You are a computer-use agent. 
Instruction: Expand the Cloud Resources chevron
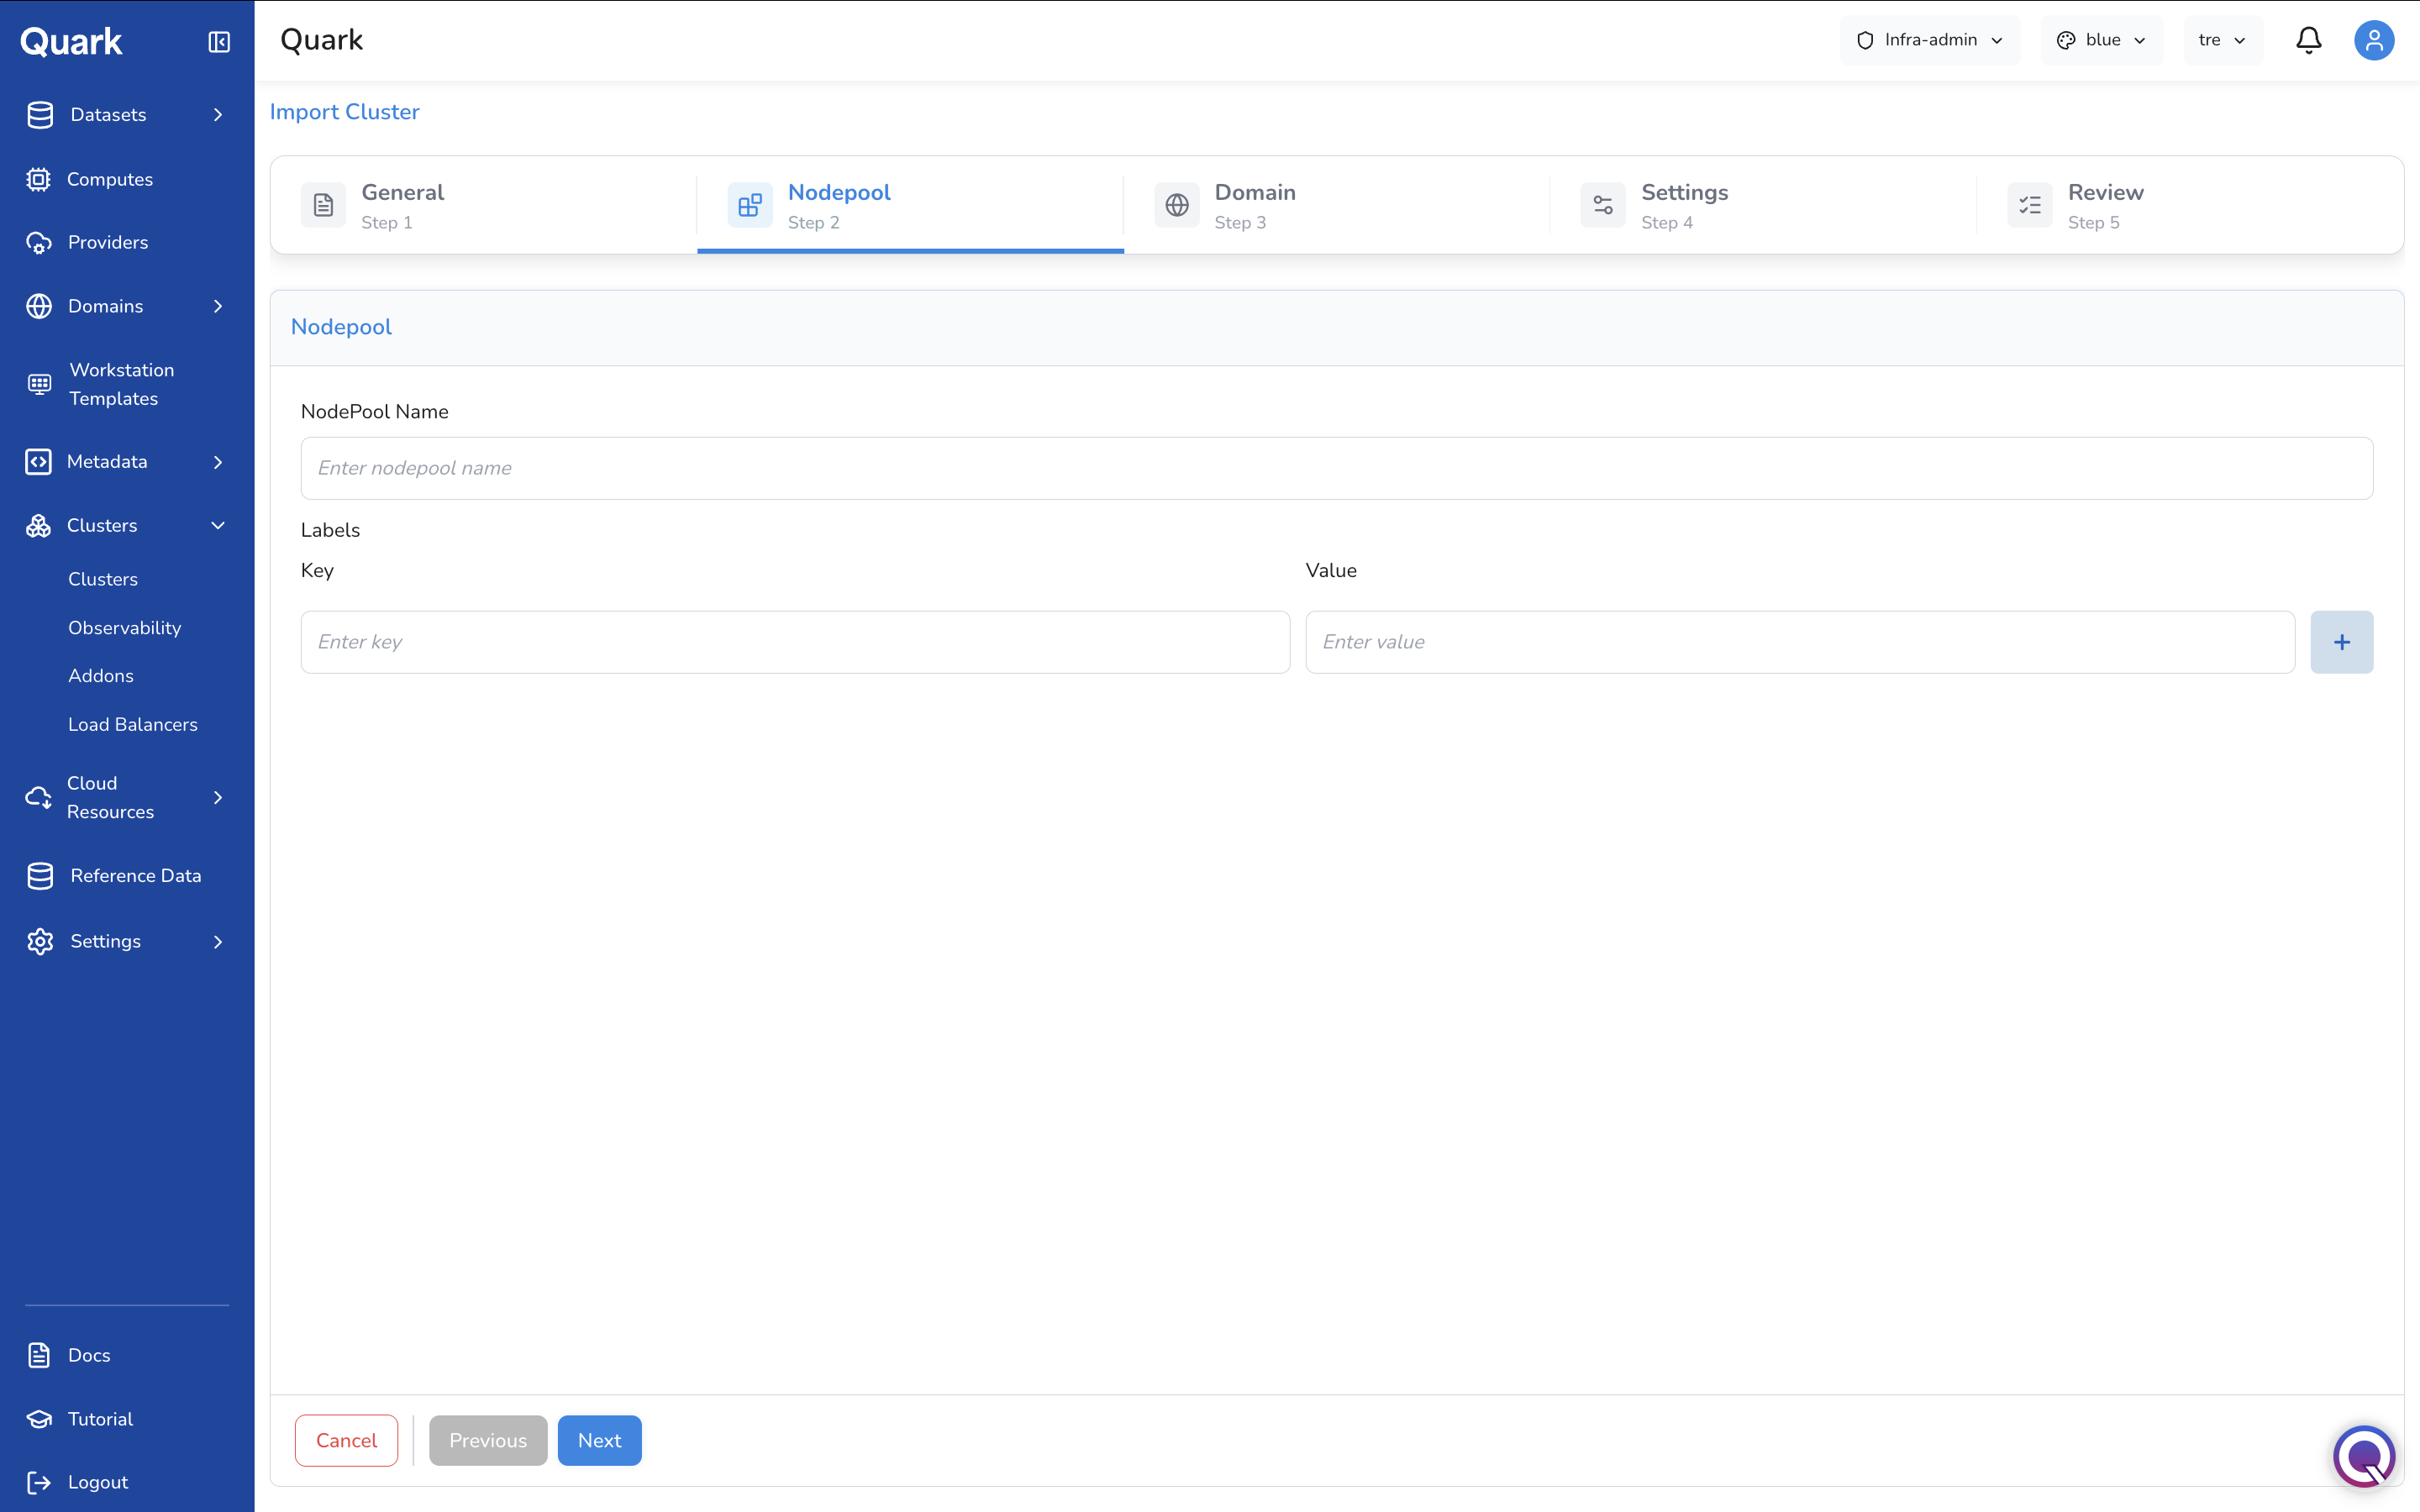pyautogui.click(x=218, y=798)
